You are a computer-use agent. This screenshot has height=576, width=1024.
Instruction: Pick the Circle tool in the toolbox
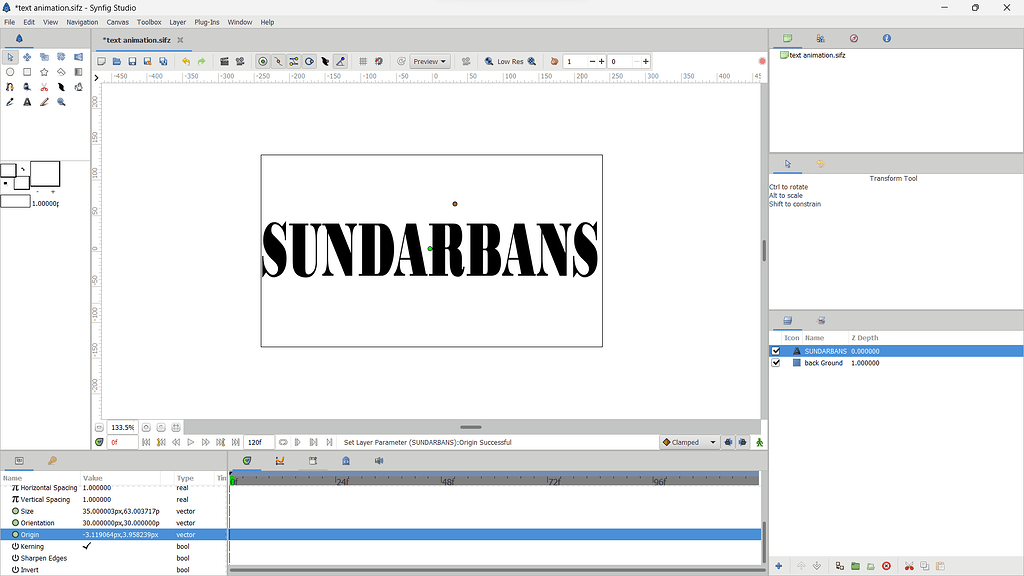click(10, 72)
